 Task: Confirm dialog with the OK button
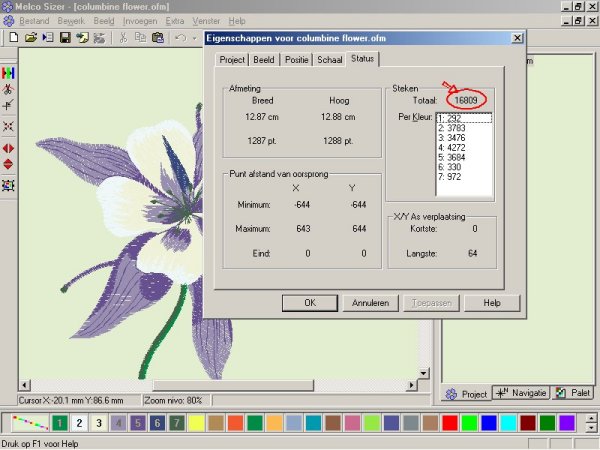[x=310, y=303]
